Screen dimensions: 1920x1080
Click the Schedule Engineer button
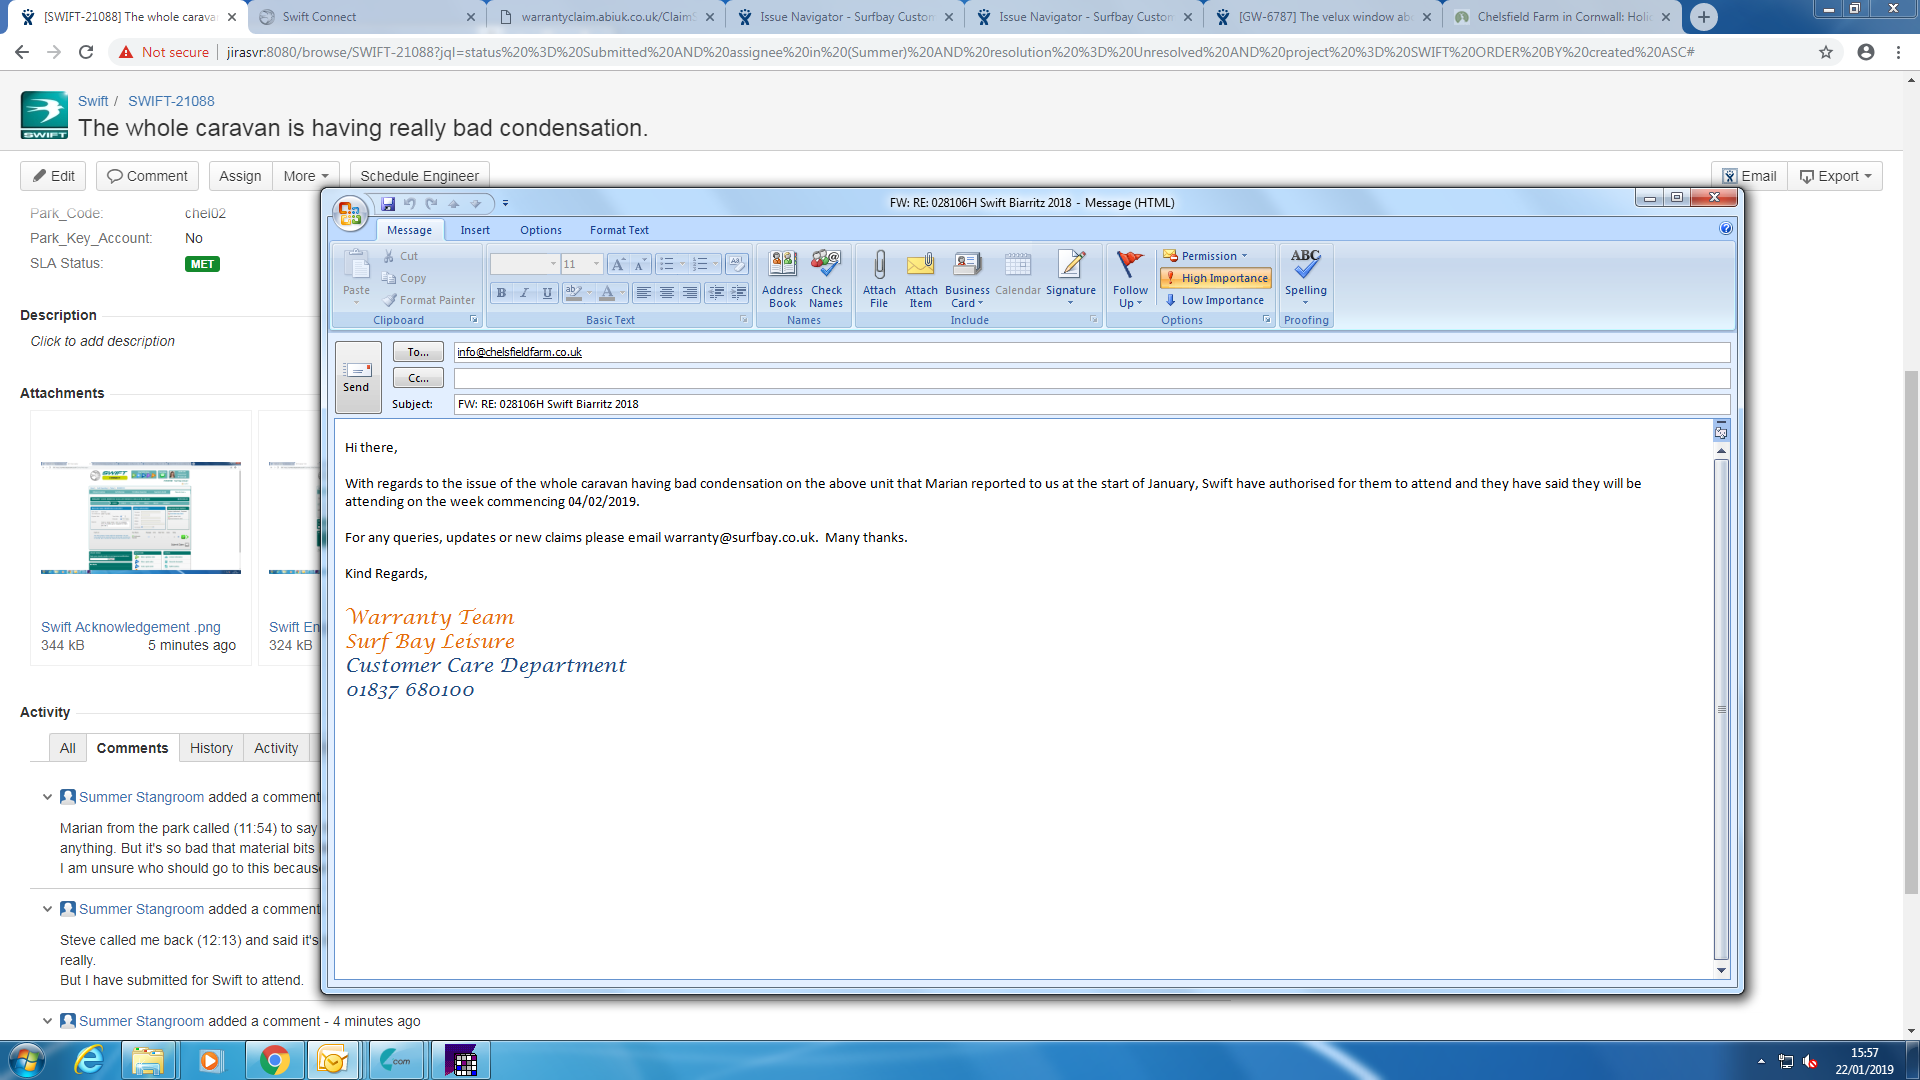click(x=419, y=176)
